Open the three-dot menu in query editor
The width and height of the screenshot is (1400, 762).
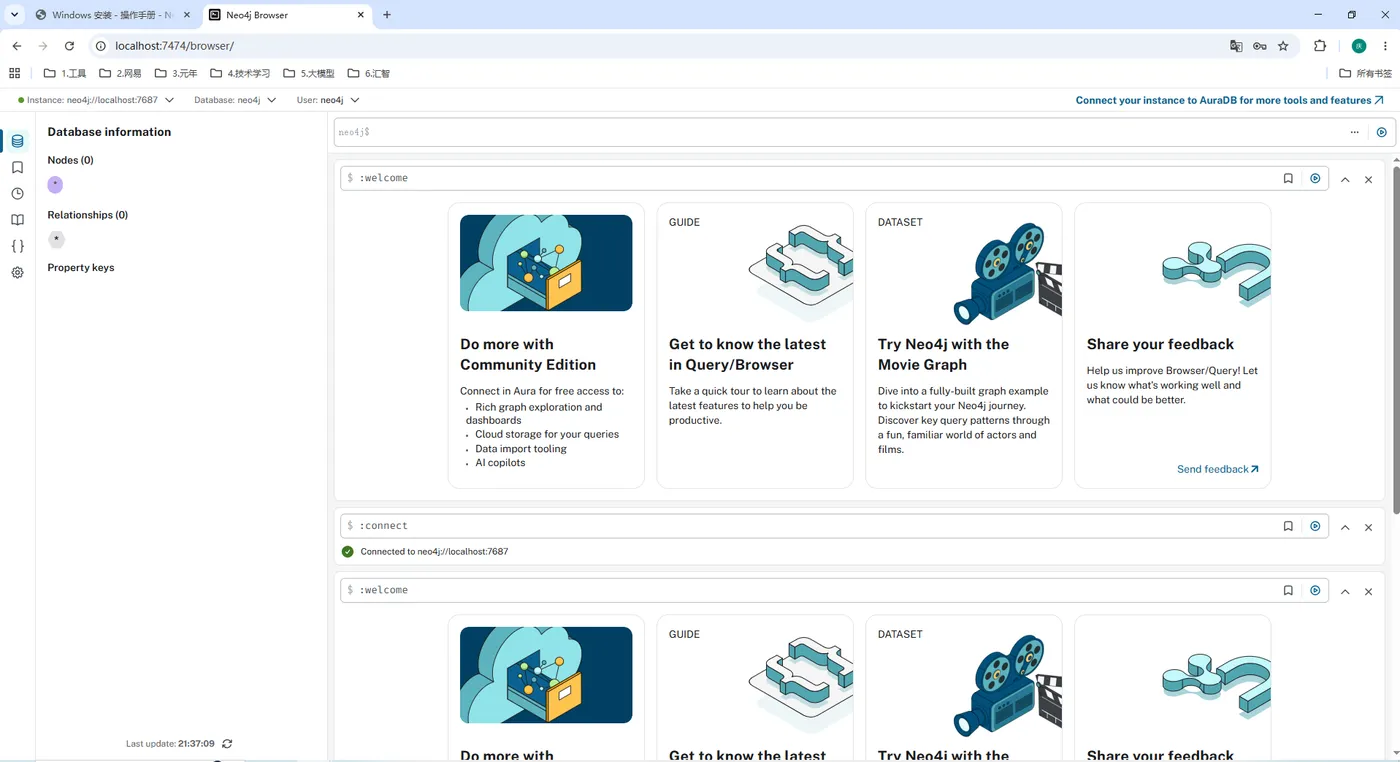tap(1354, 132)
